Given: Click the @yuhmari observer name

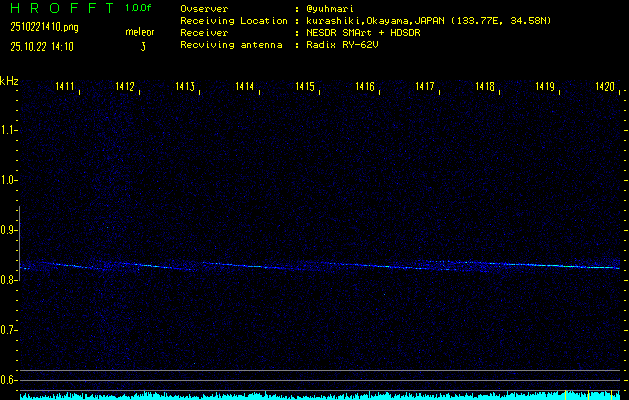Looking at the screenshot, I should tap(330, 9).
